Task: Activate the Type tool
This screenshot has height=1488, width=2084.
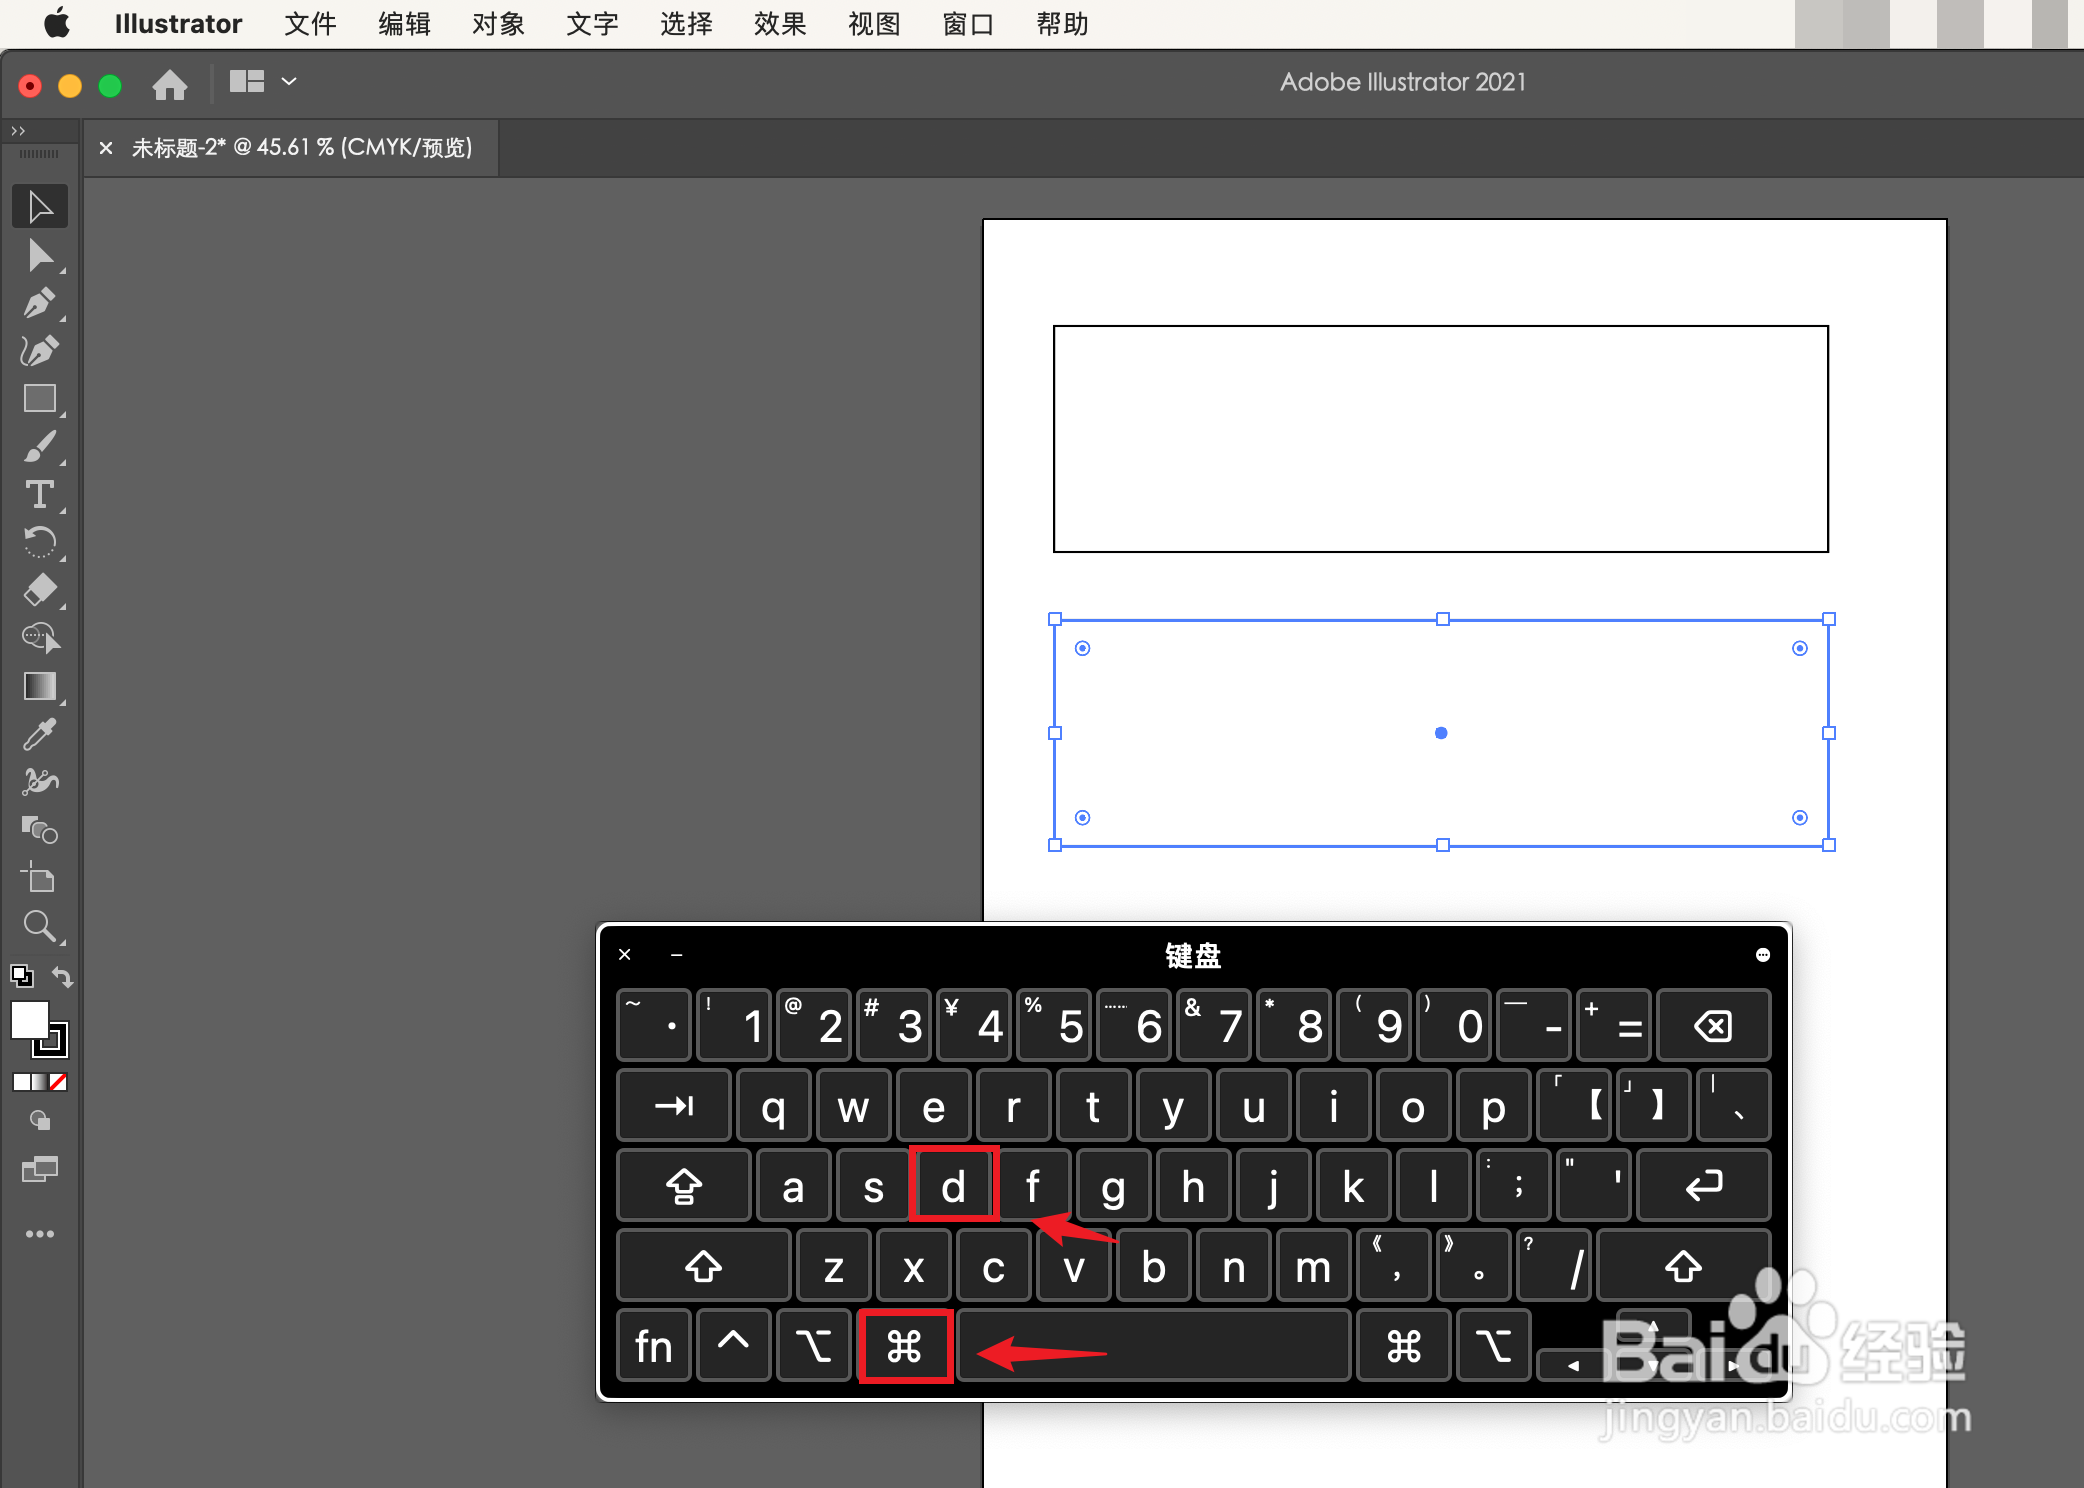Action: [x=40, y=495]
